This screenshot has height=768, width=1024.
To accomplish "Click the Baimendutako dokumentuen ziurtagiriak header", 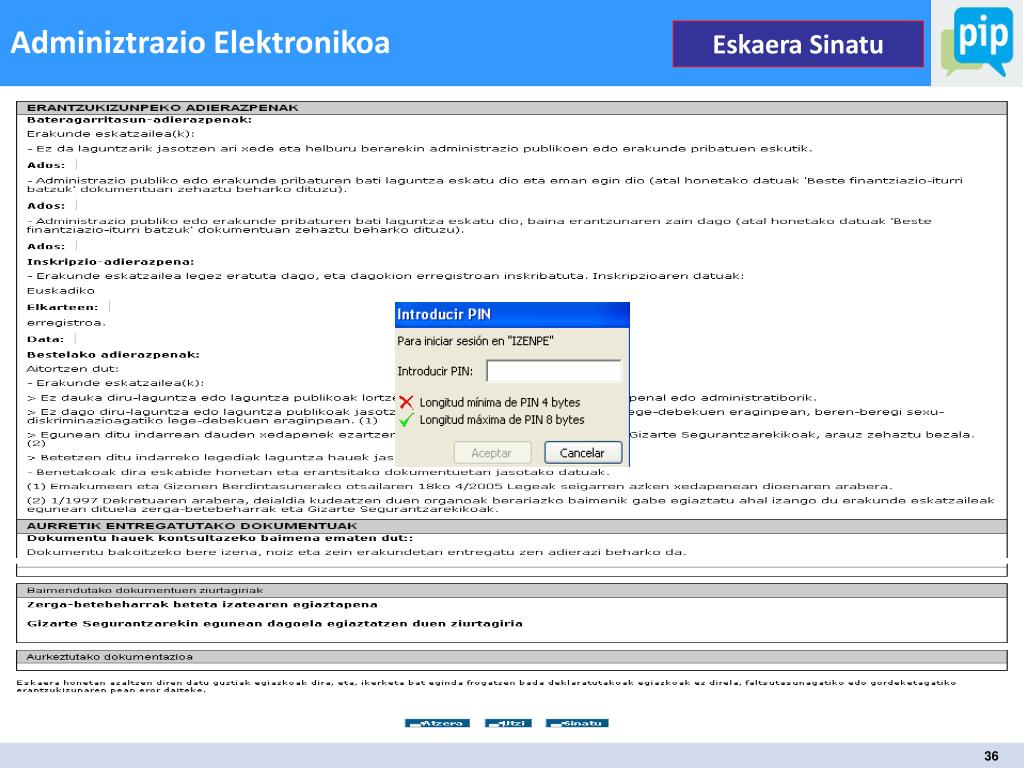I will (x=511, y=590).
